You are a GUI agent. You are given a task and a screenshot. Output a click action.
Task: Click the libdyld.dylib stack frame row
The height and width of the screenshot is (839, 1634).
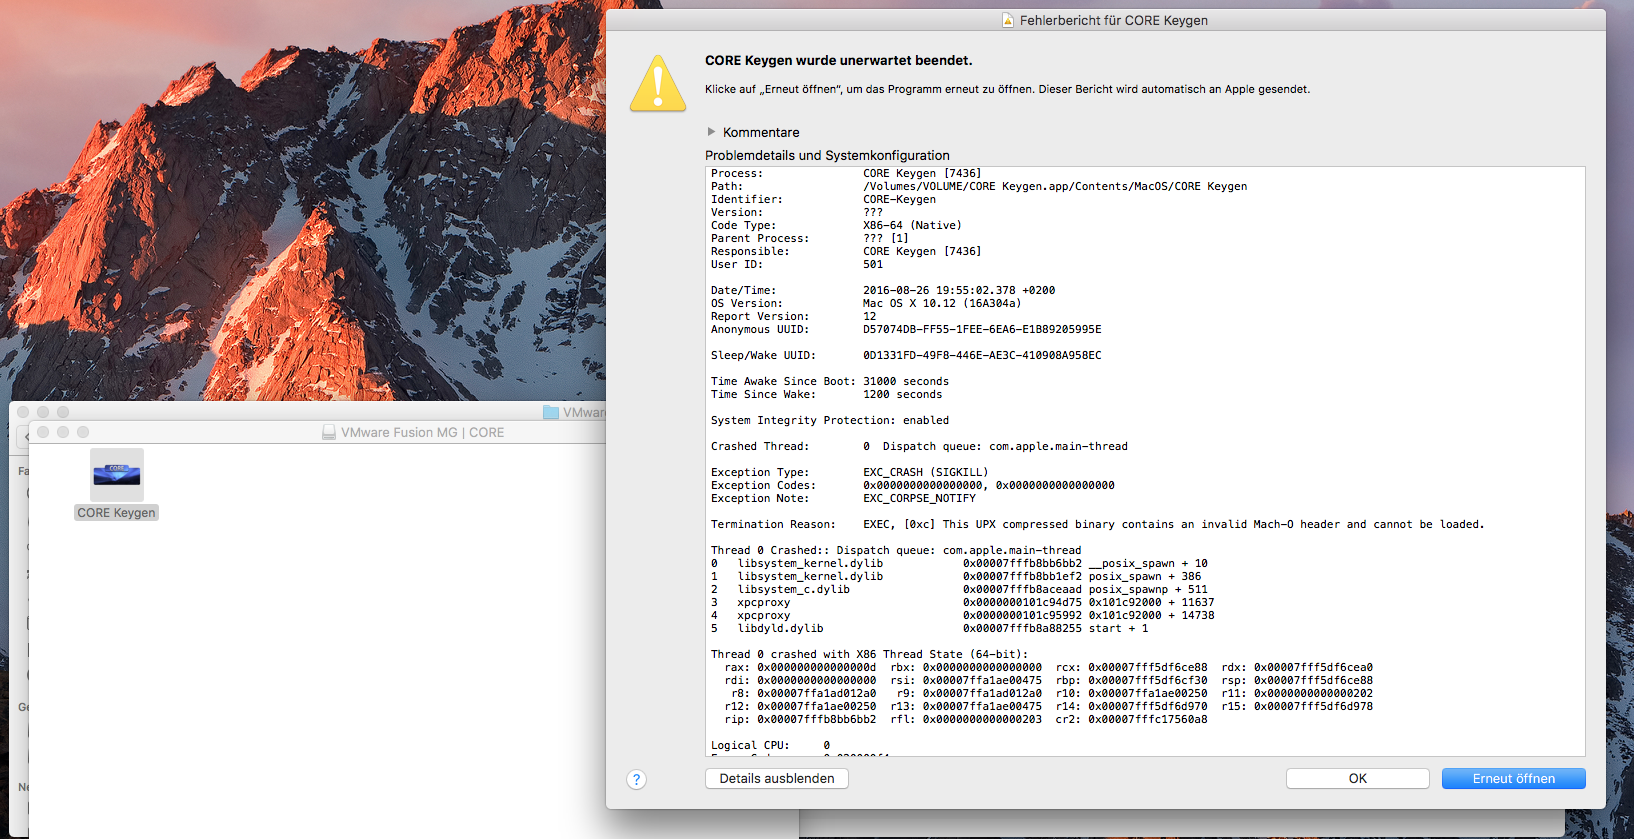click(x=930, y=628)
